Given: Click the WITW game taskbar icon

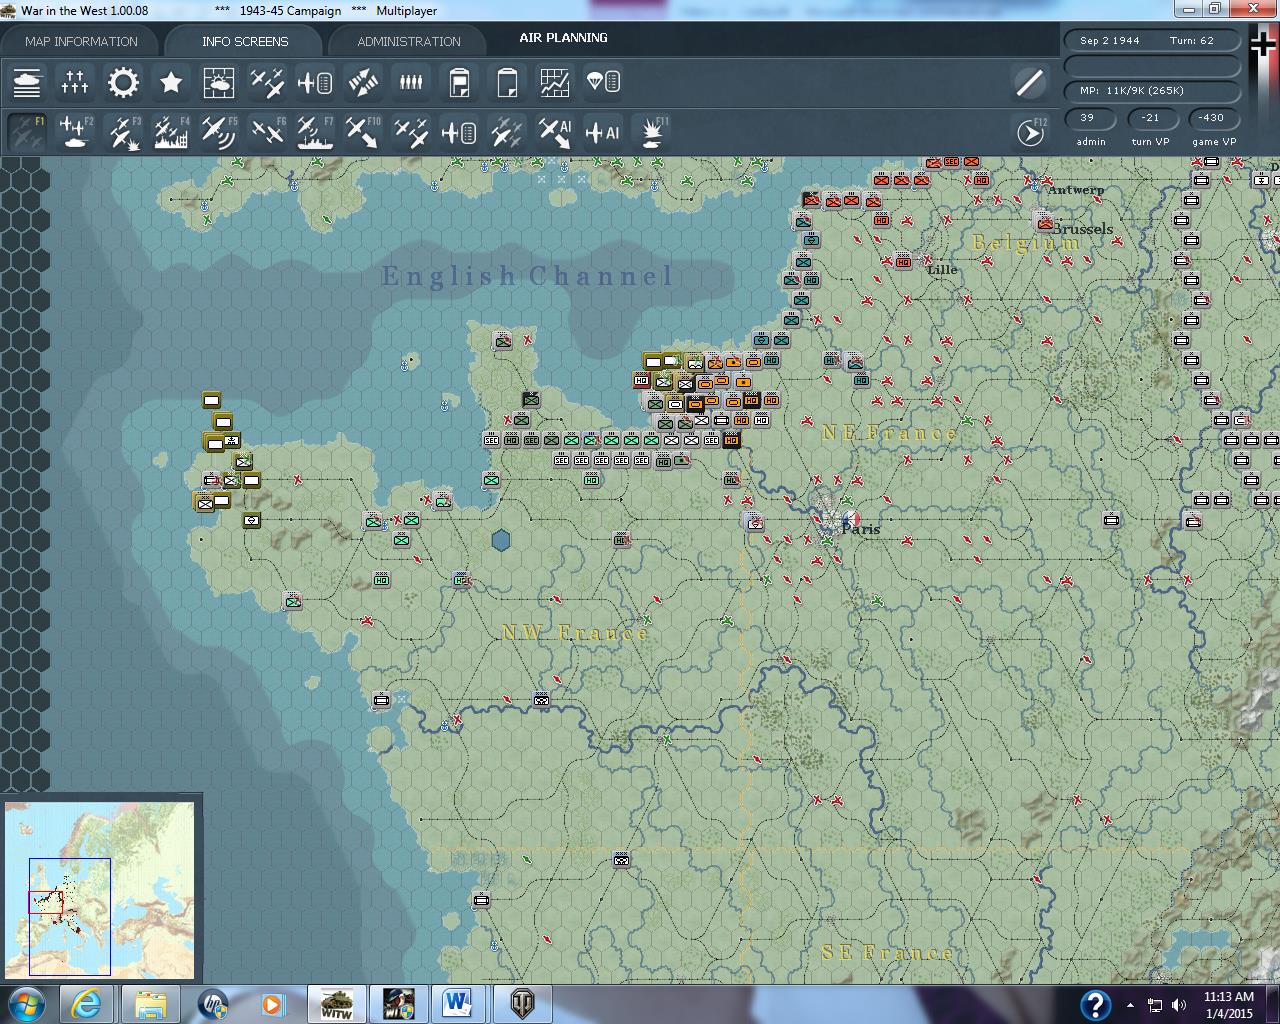Looking at the screenshot, I should point(336,1004).
